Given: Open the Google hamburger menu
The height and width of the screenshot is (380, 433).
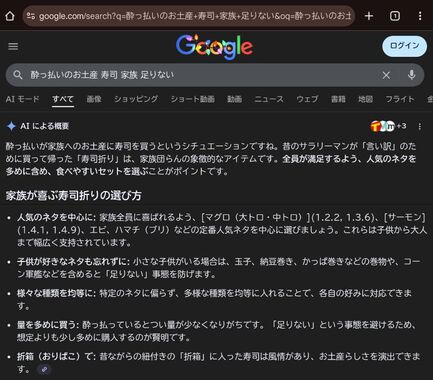Looking at the screenshot, I should click(x=13, y=46).
